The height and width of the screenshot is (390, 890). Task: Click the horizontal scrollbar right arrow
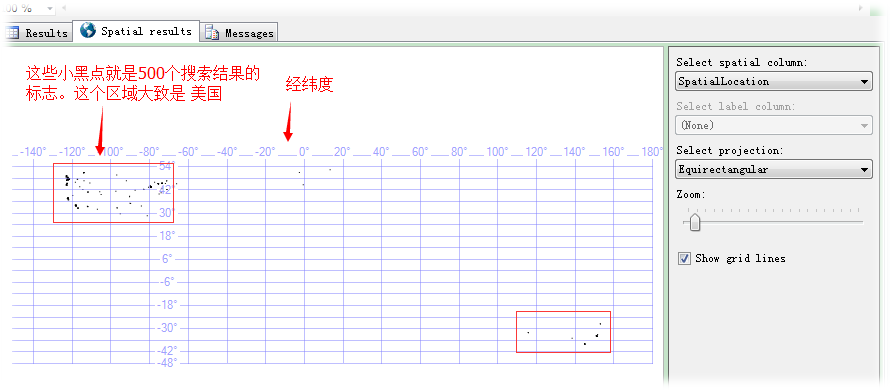pyautogui.click(x=860, y=8)
